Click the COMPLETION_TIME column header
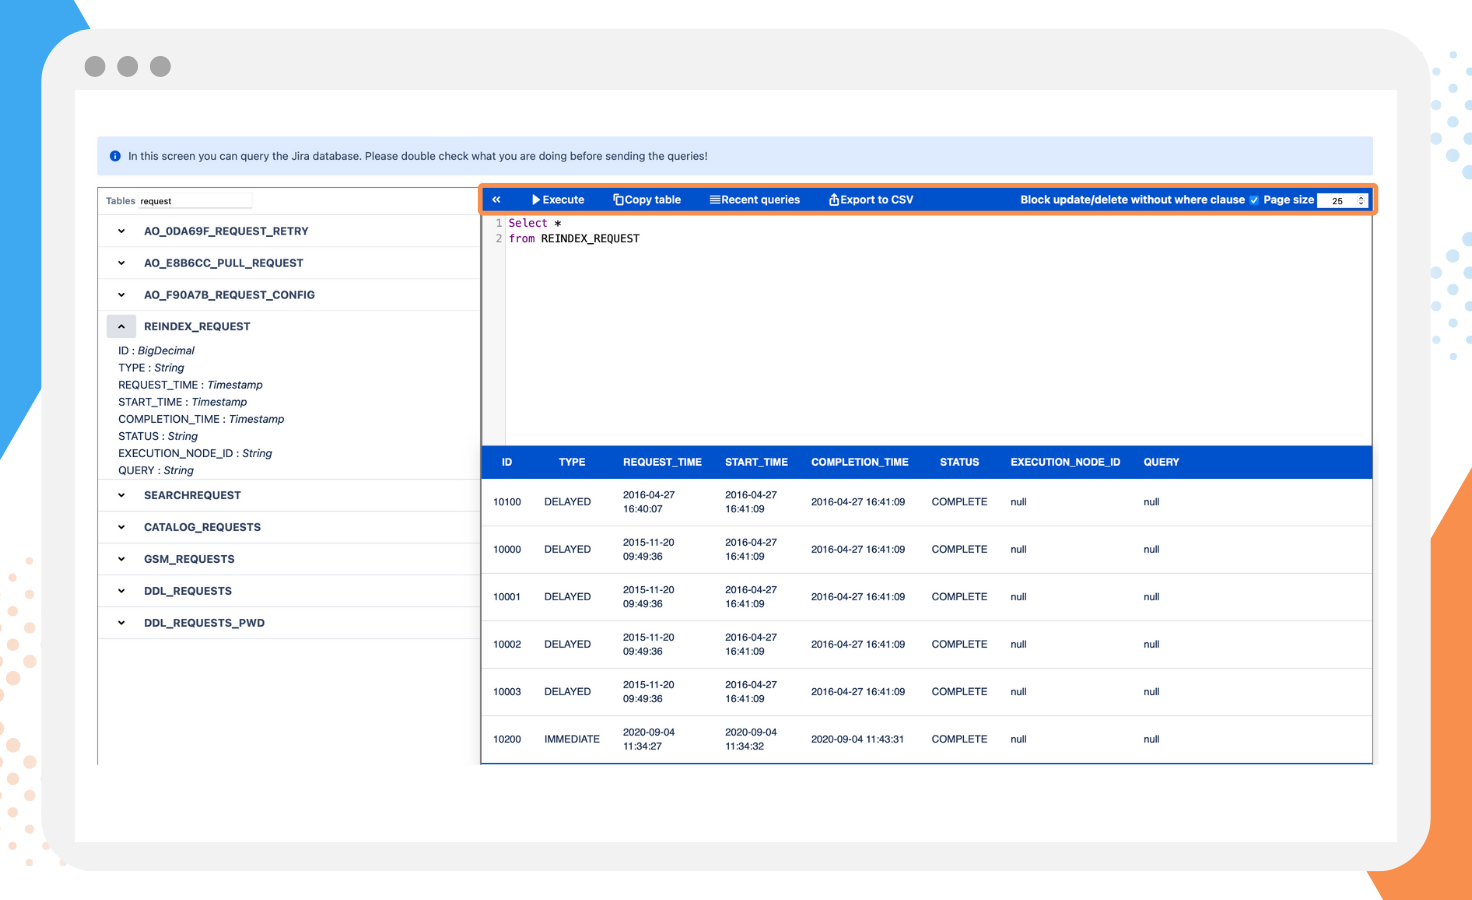 [x=860, y=462]
